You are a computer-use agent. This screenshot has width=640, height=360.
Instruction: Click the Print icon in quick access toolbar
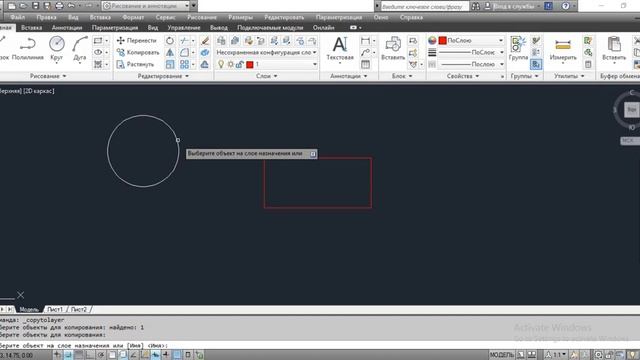(59, 6)
